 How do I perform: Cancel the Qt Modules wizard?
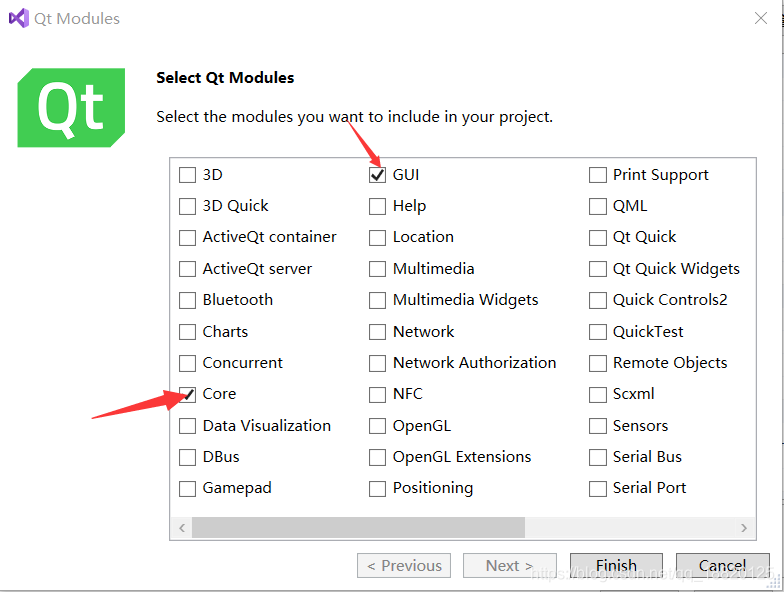click(722, 566)
